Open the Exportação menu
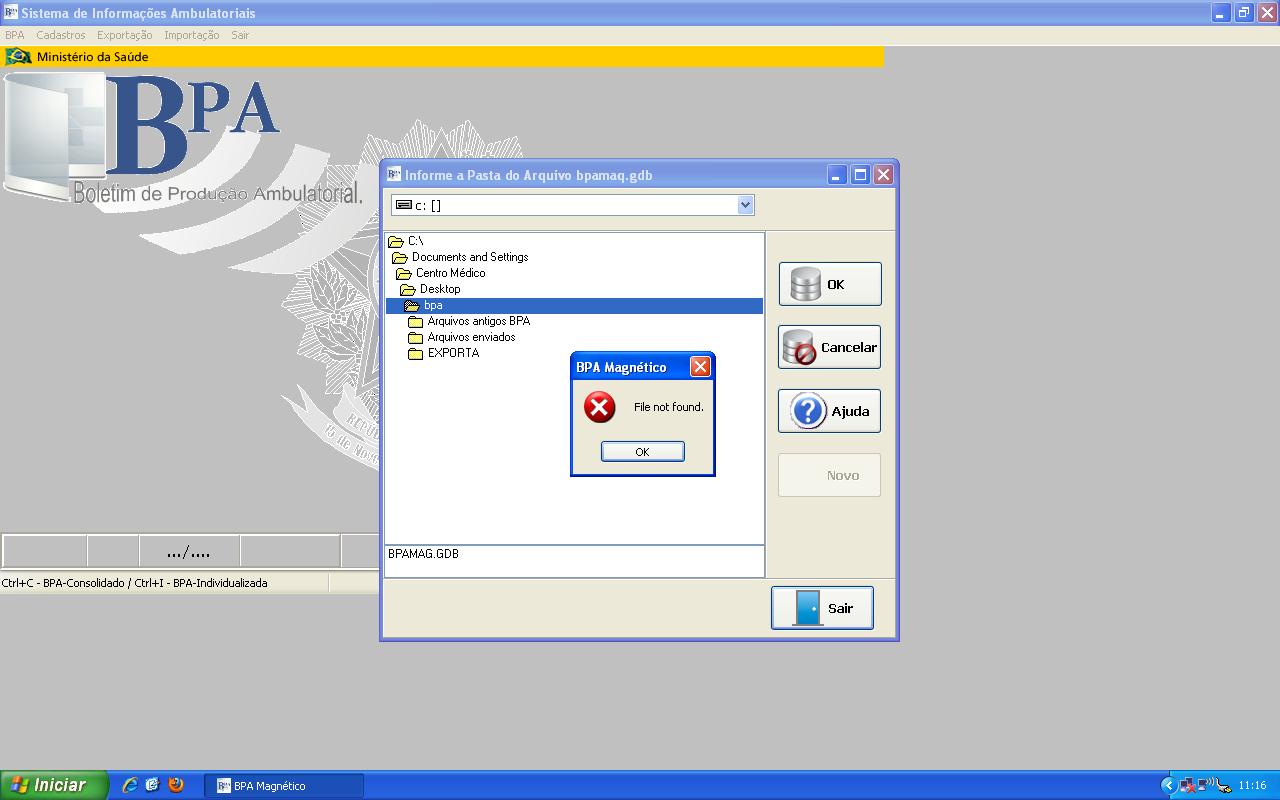 pyautogui.click(x=125, y=35)
